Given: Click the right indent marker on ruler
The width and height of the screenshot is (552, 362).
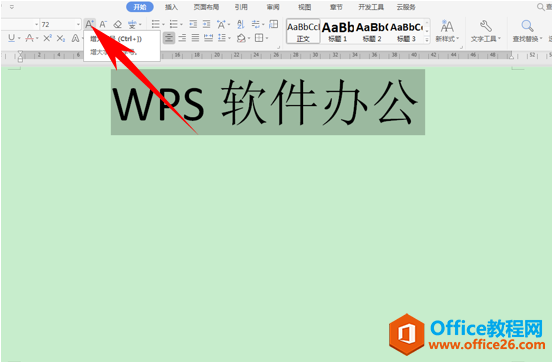Looking at the screenshot, I should [x=511, y=56].
